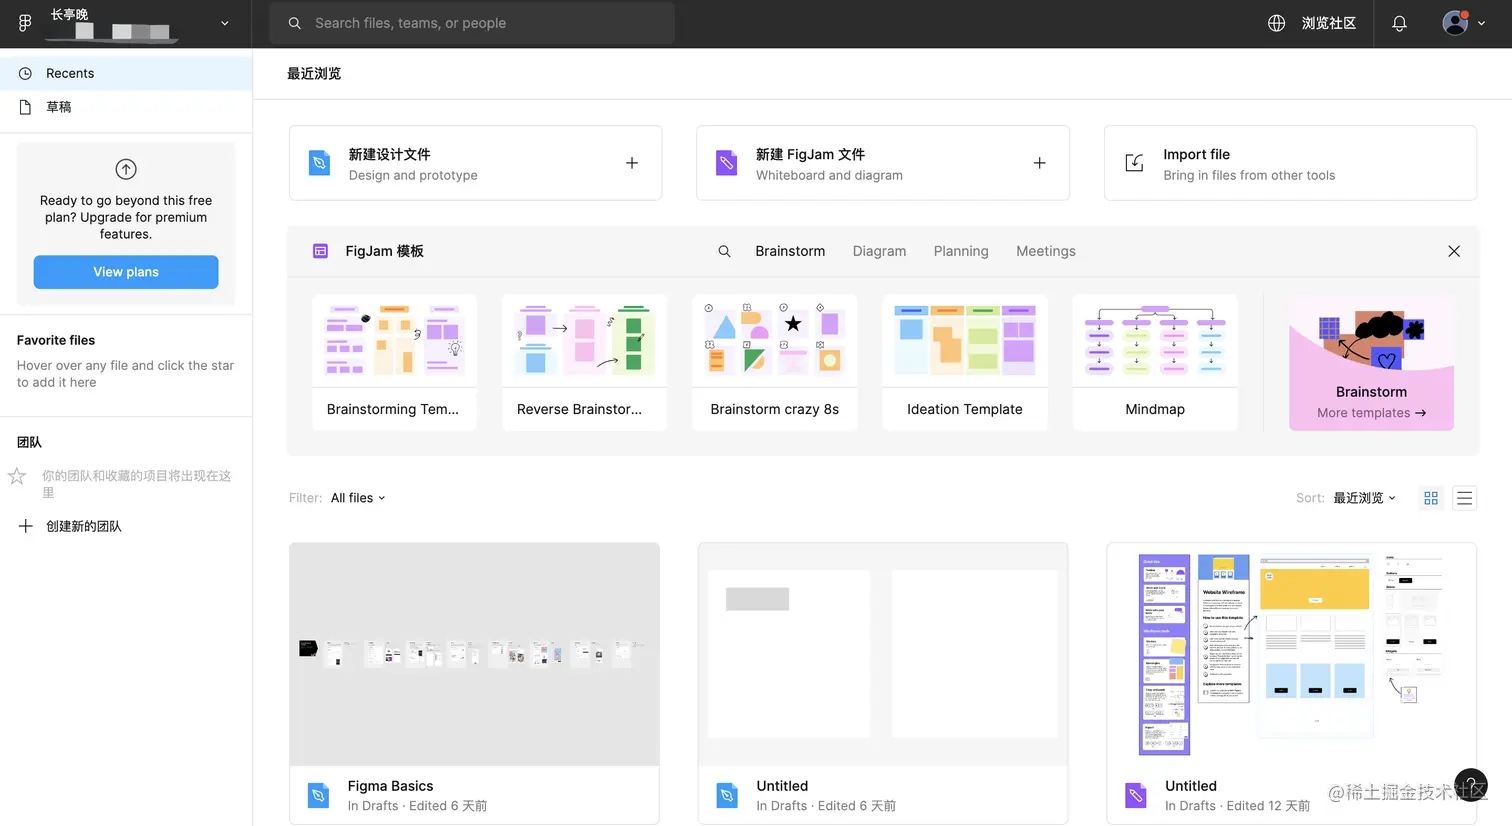Click plus on new FigJam file card
Screen dimensions: 1512x826
pos(1040,163)
